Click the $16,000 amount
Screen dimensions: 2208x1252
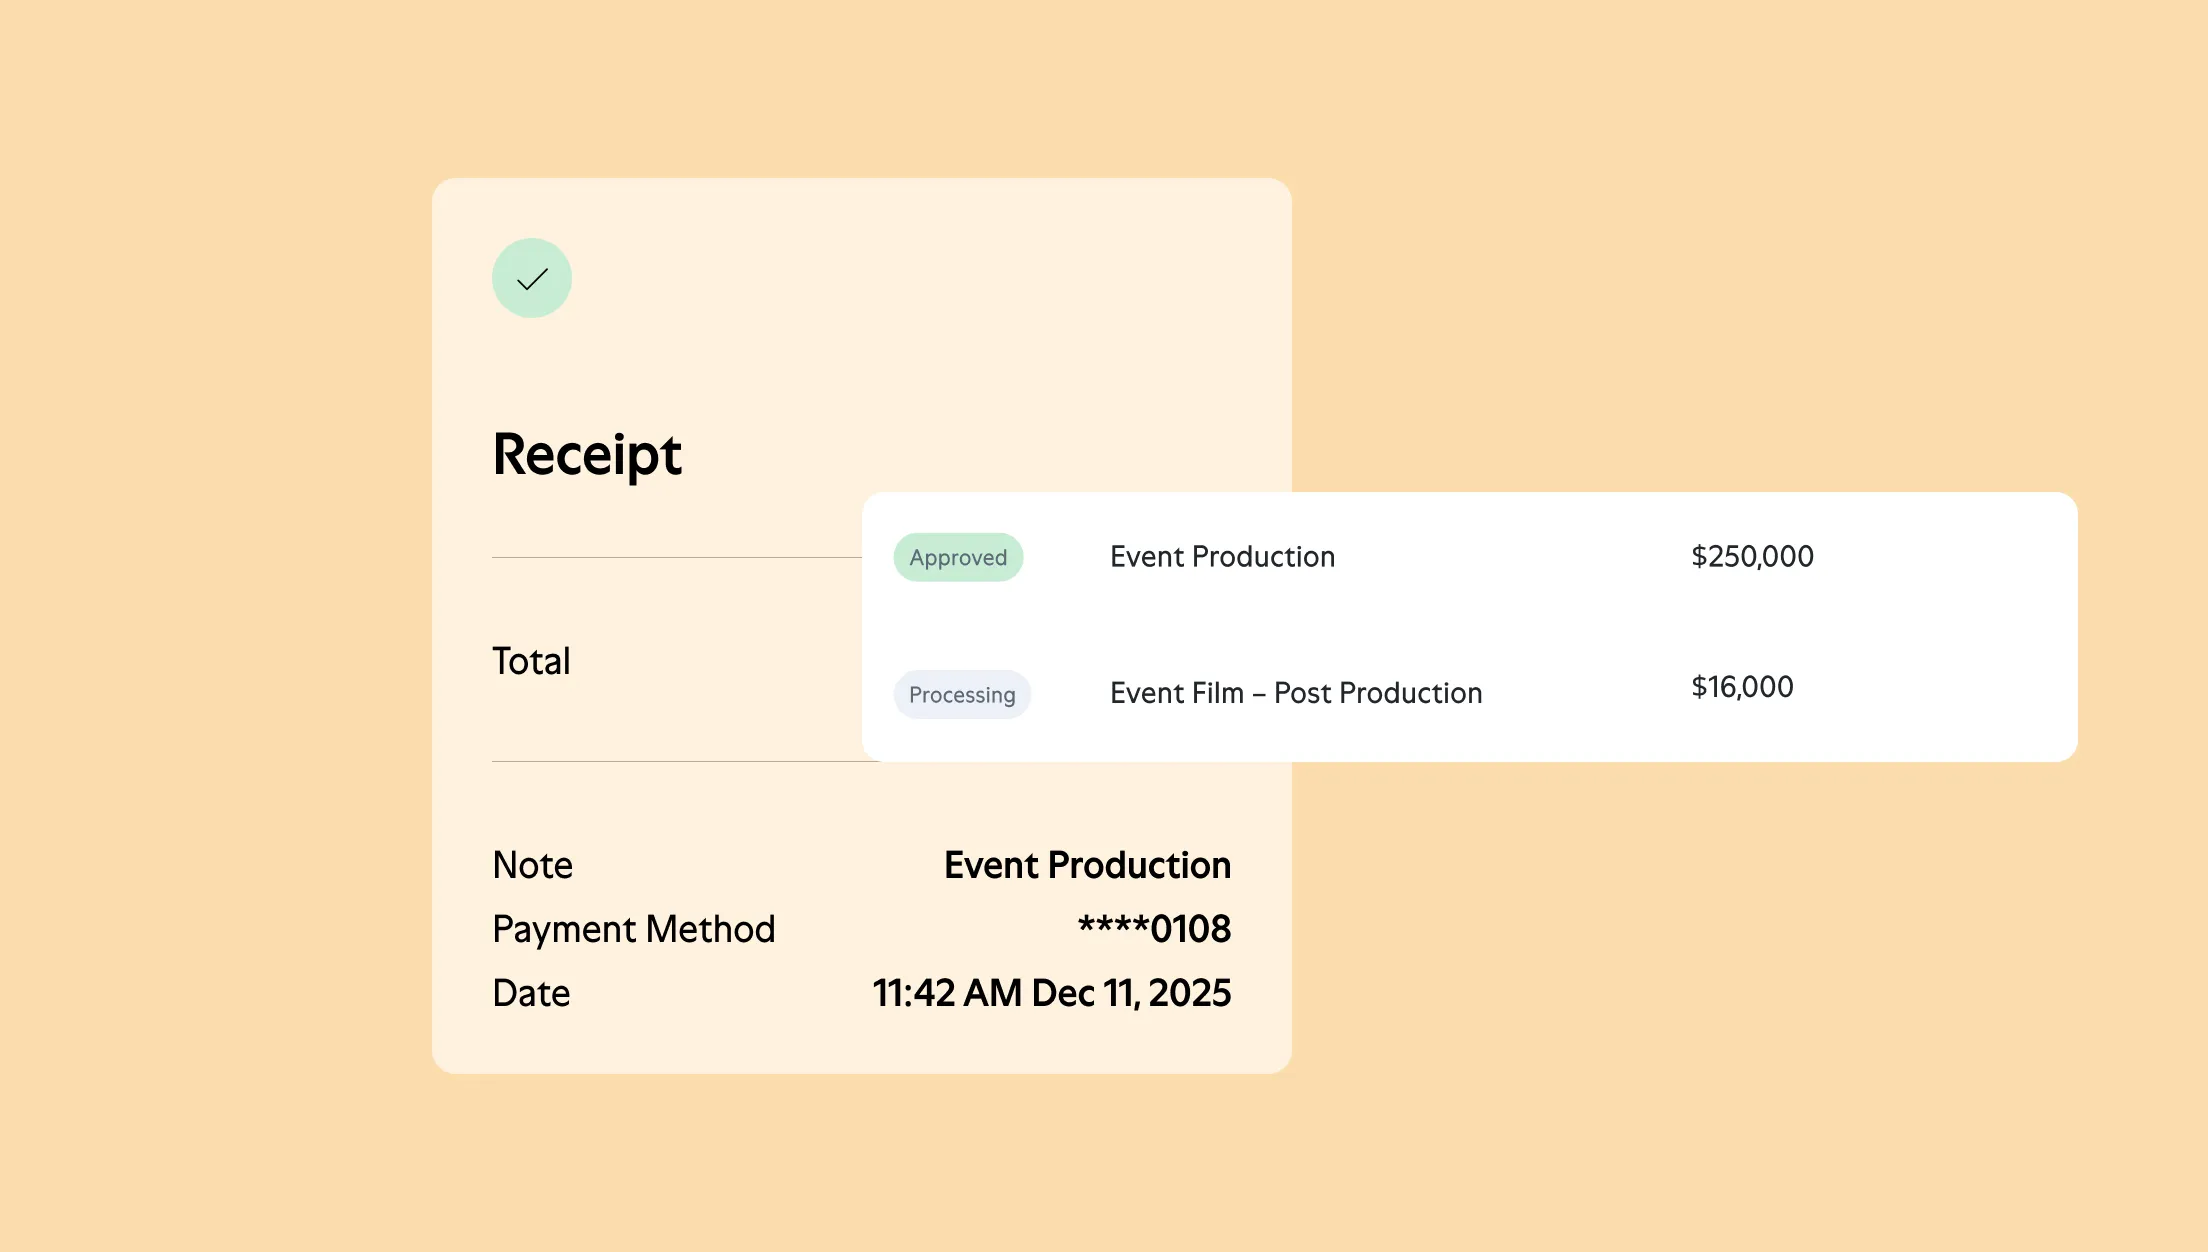1741,687
